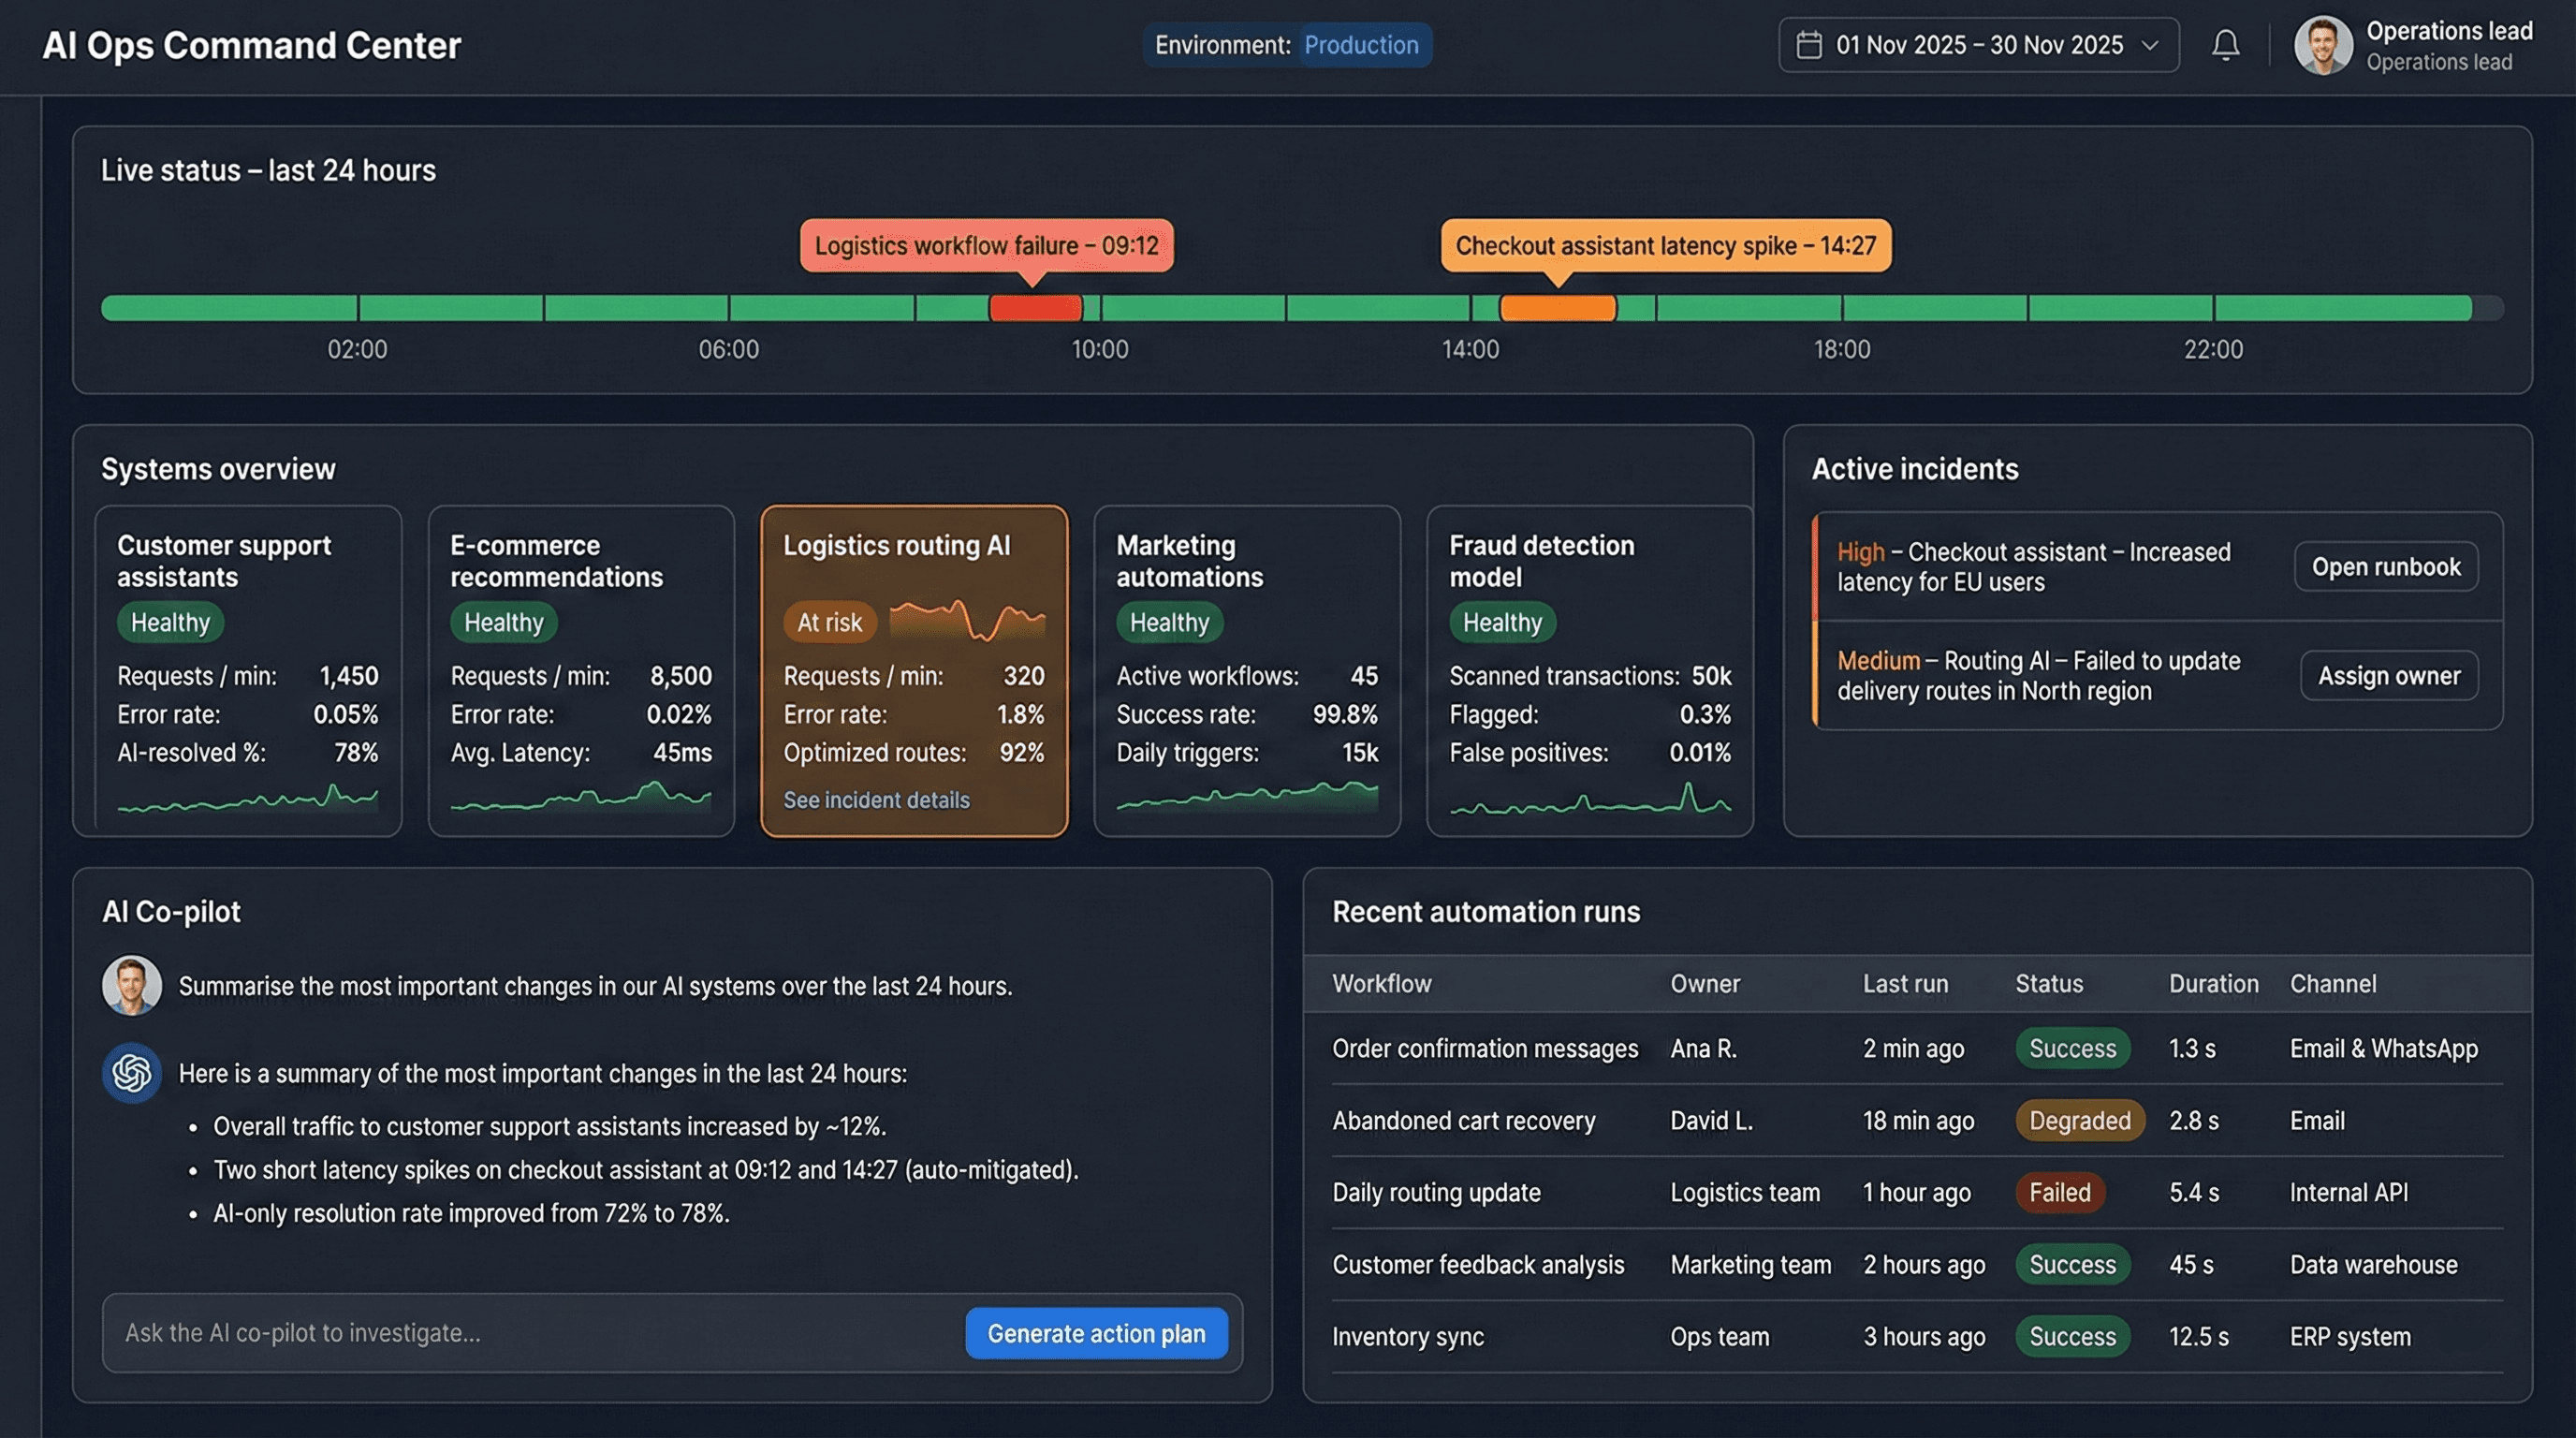
Task: Open the Environment Production selector
Action: pos(1360,45)
